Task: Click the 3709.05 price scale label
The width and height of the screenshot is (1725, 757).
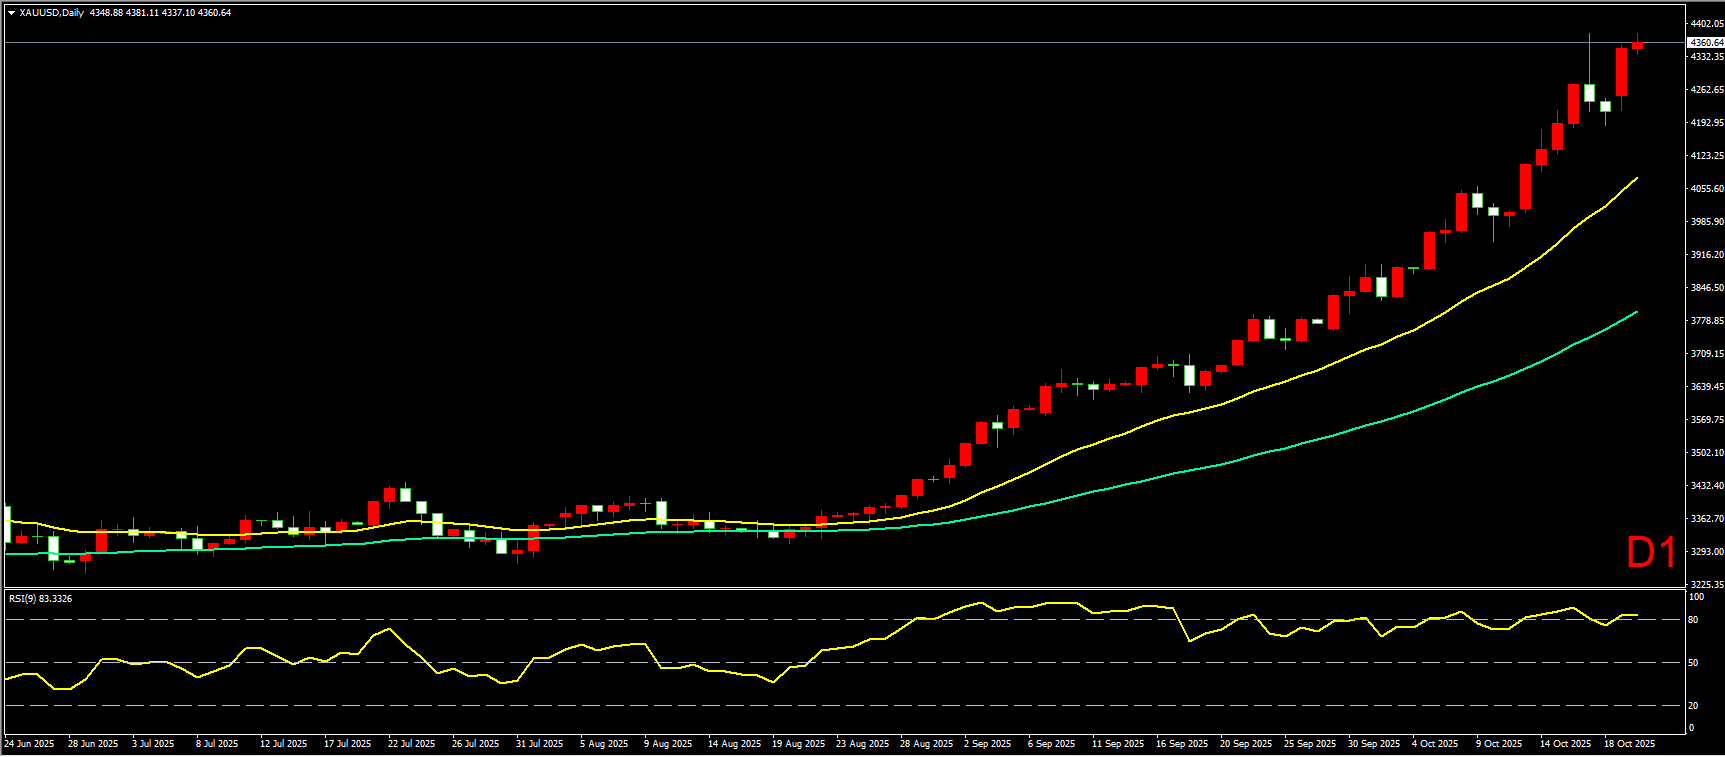Action: (1706, 354)
